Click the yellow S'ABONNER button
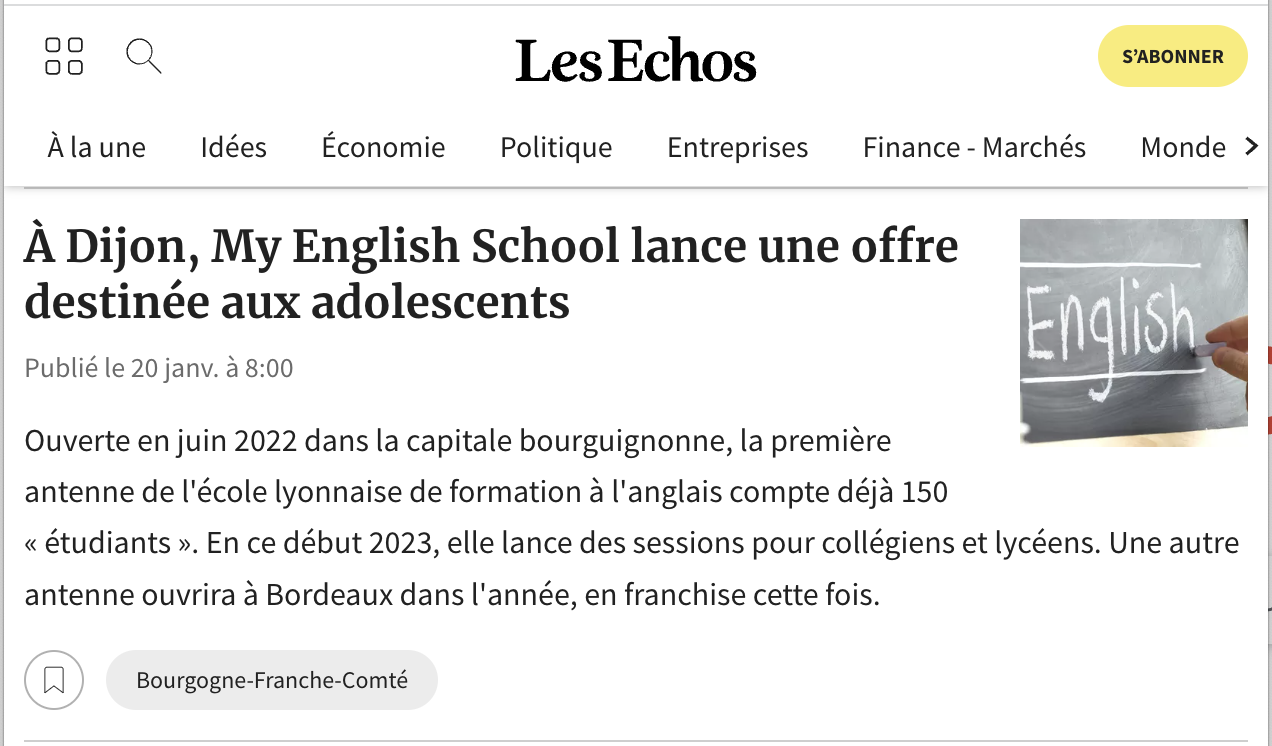The height and width of the screenshot is (746, 1272). pos(1172,57)
